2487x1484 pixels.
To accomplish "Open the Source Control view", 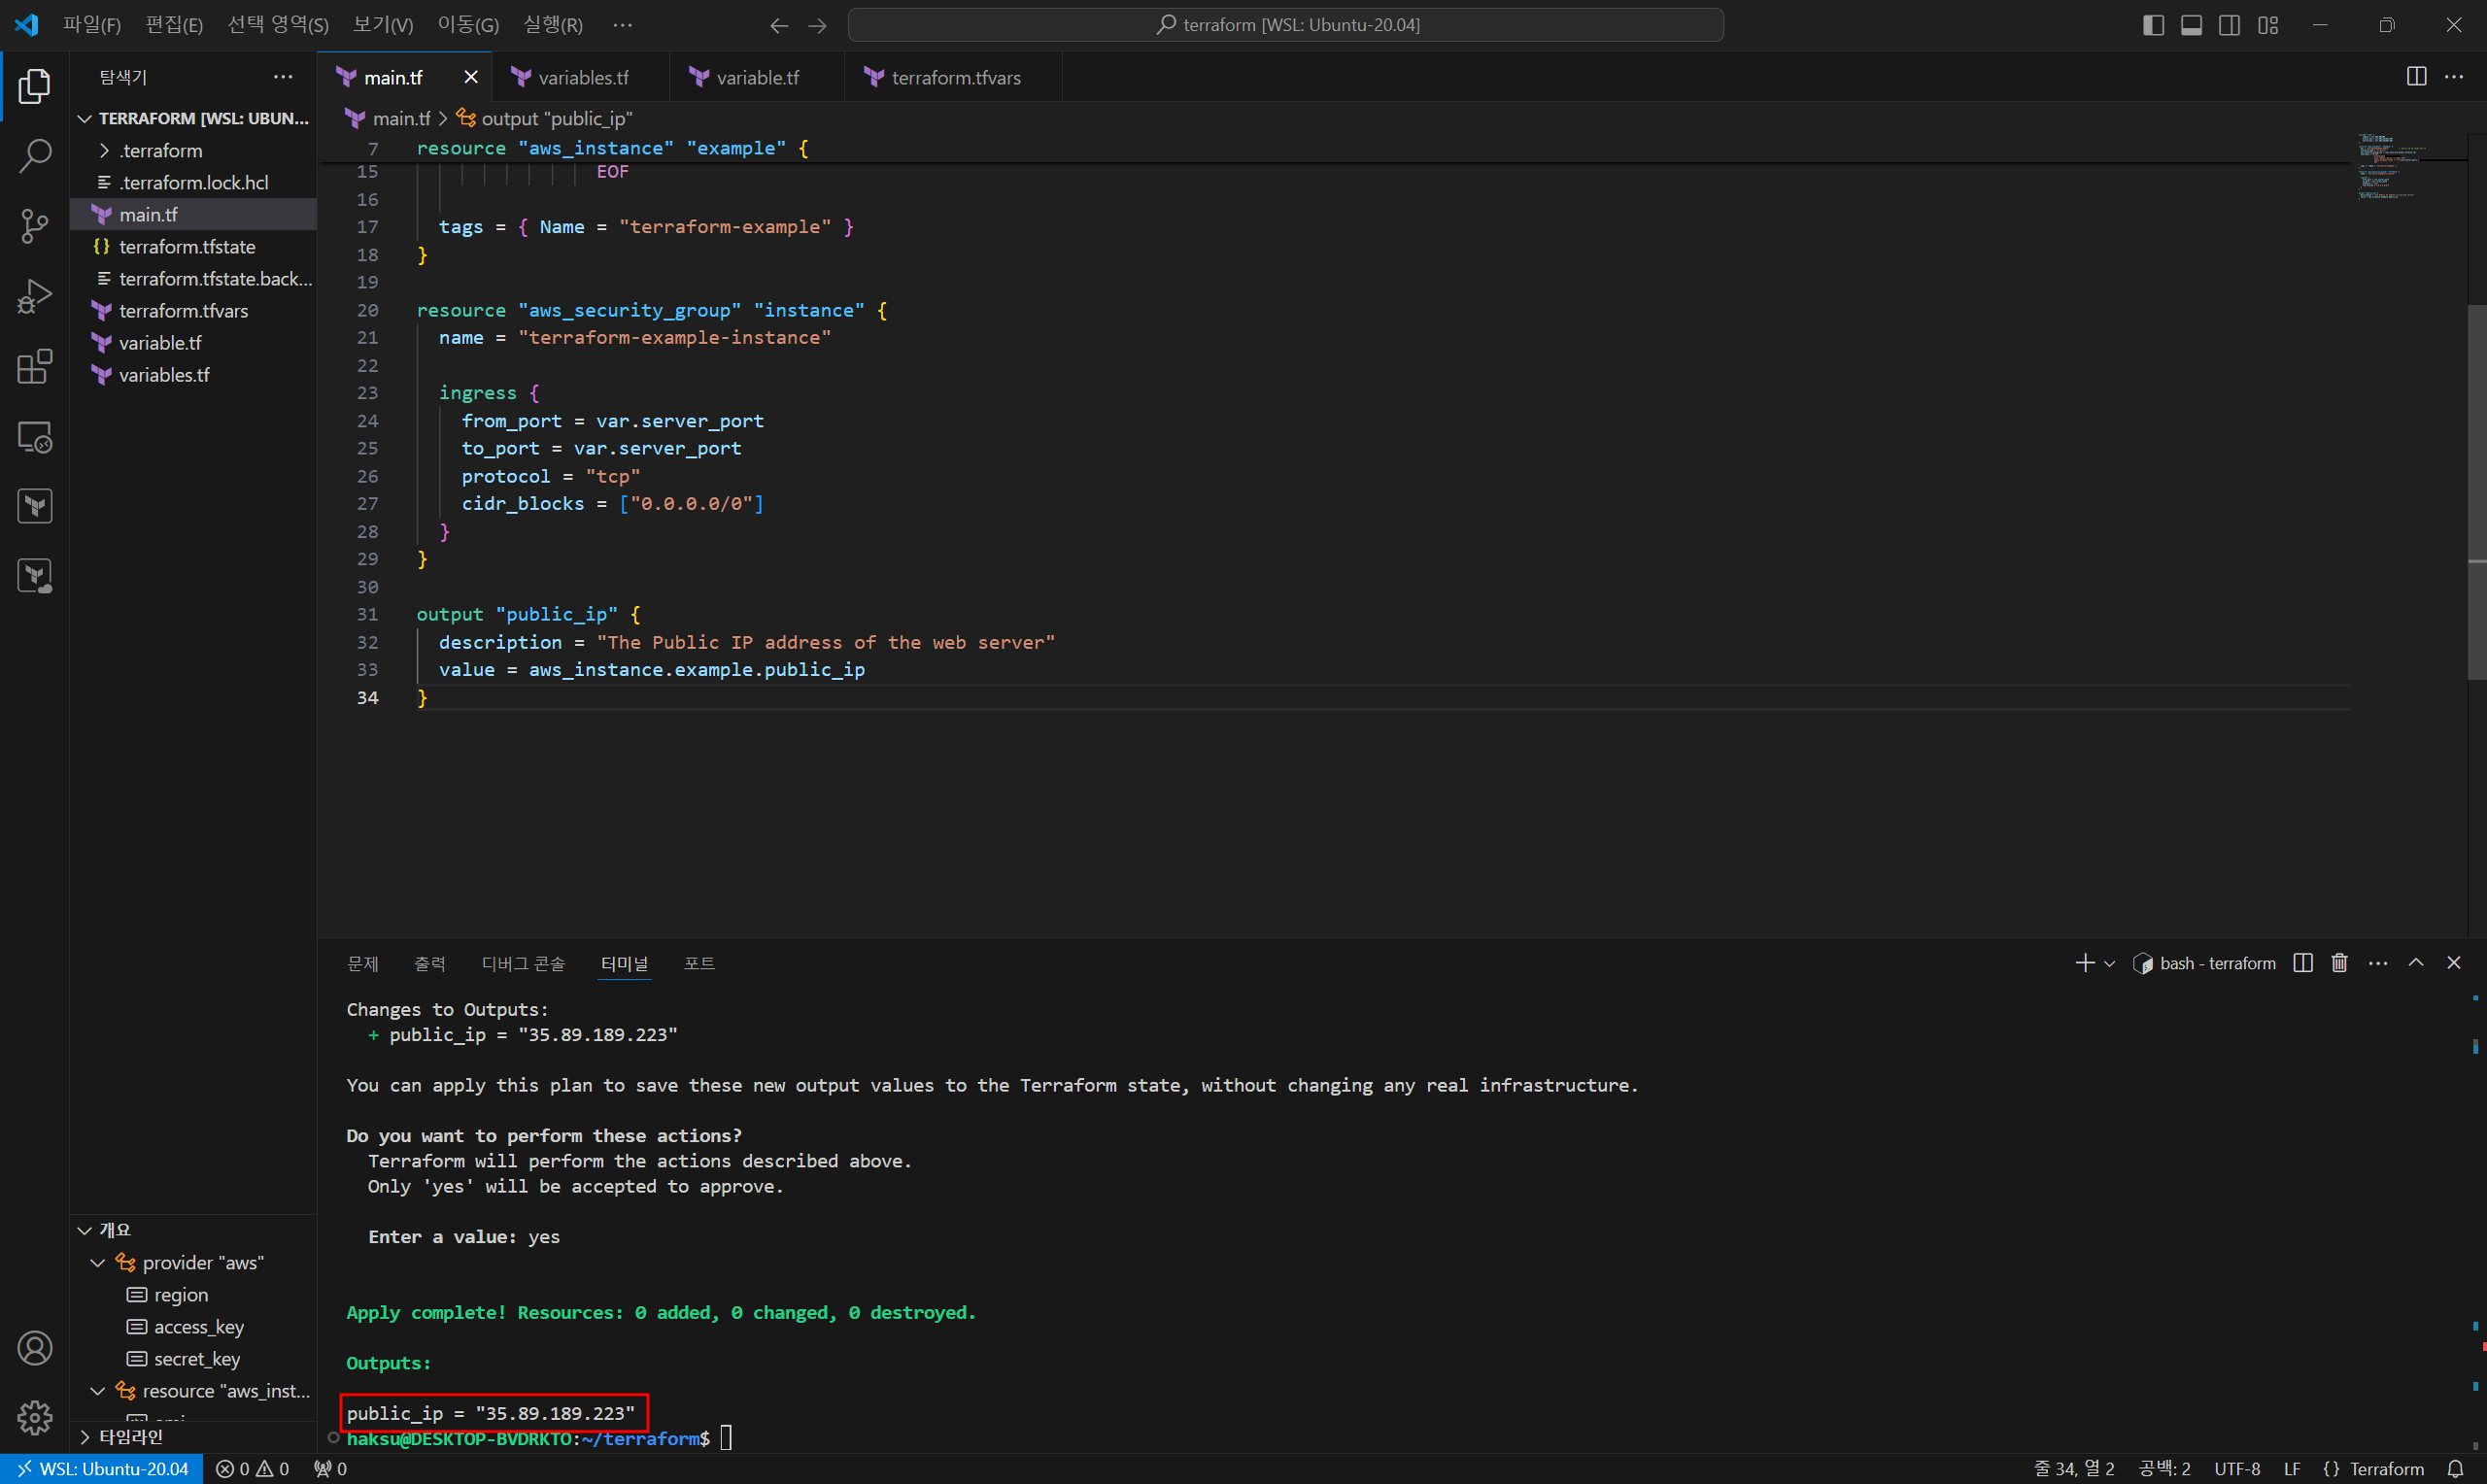I will tap(35, 226).
